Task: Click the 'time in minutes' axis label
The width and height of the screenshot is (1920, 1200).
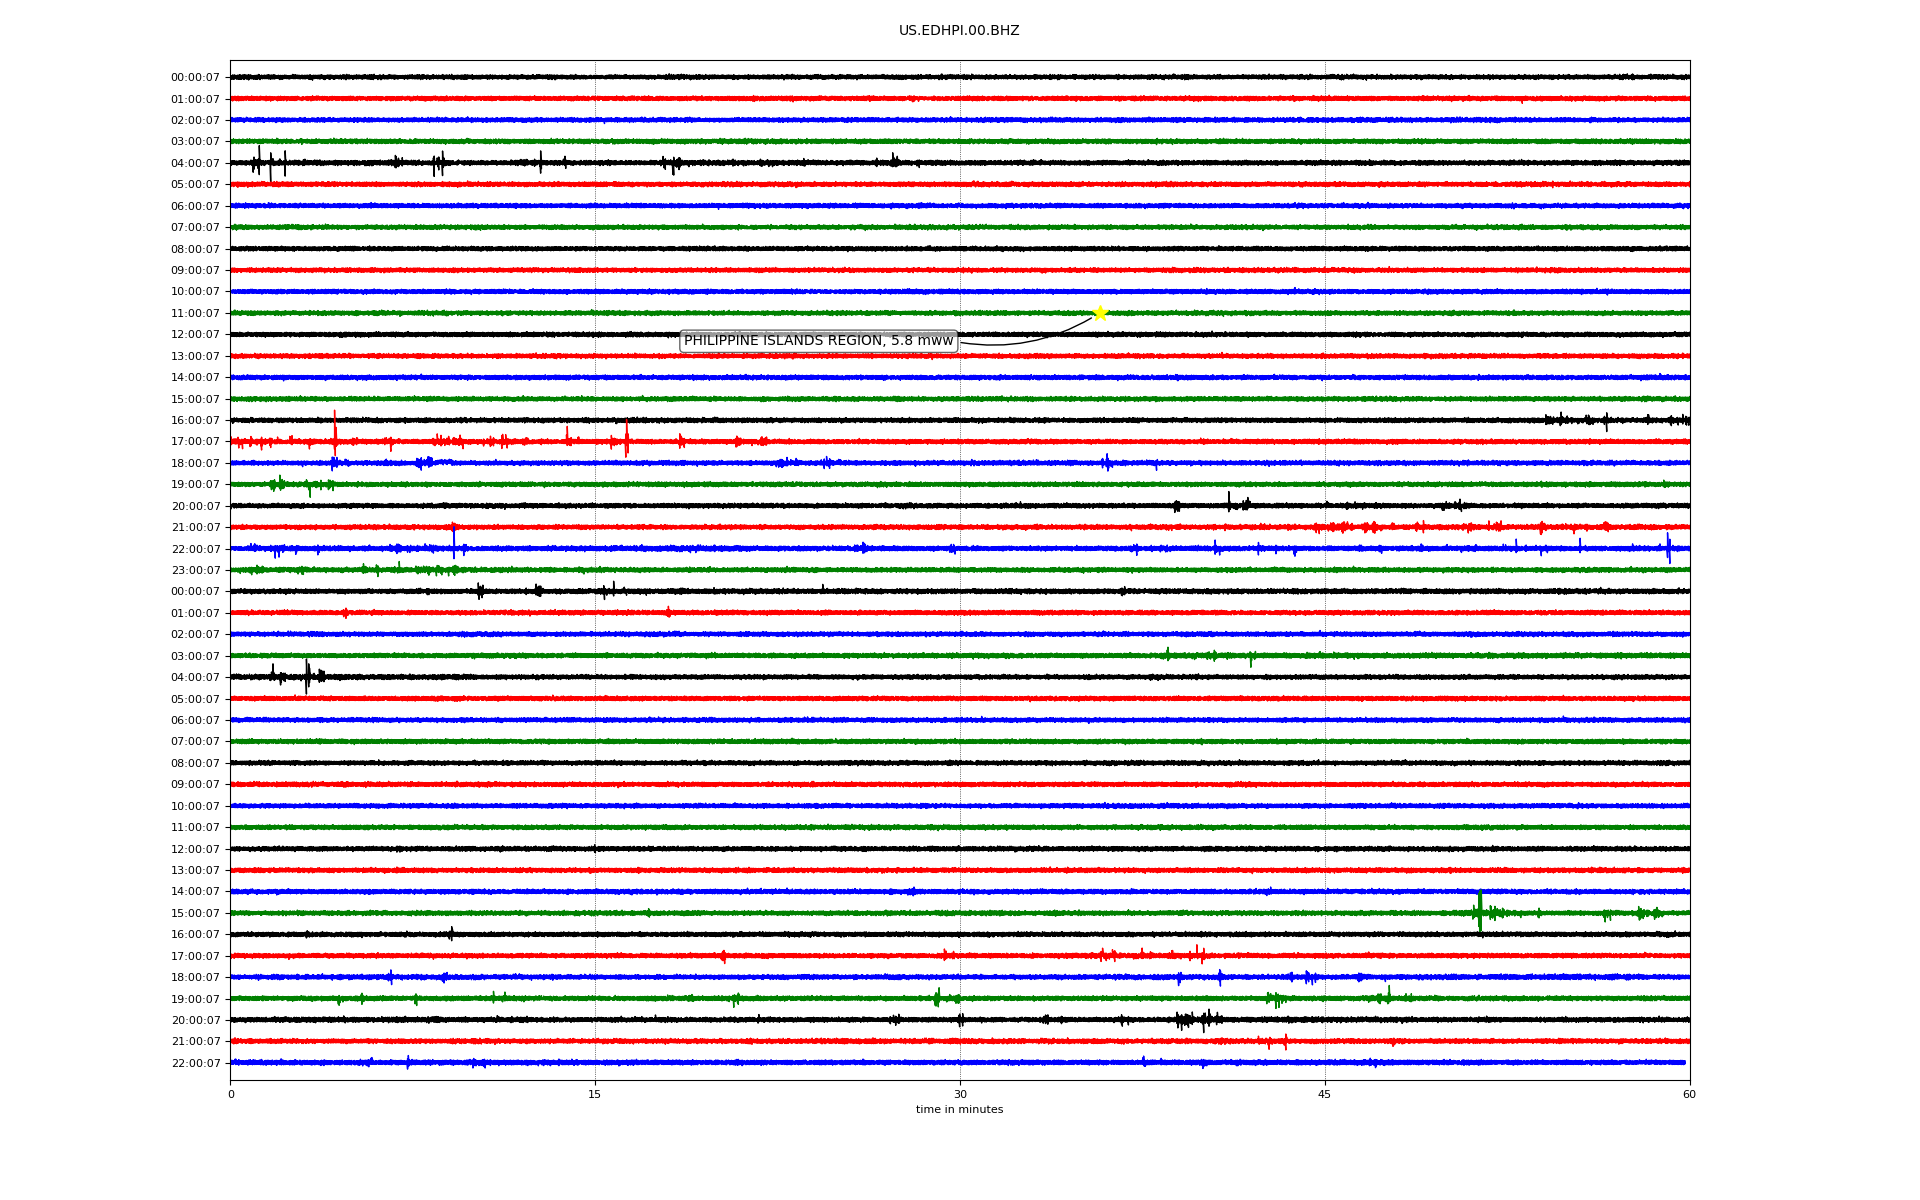Action: pos(959,1109)
